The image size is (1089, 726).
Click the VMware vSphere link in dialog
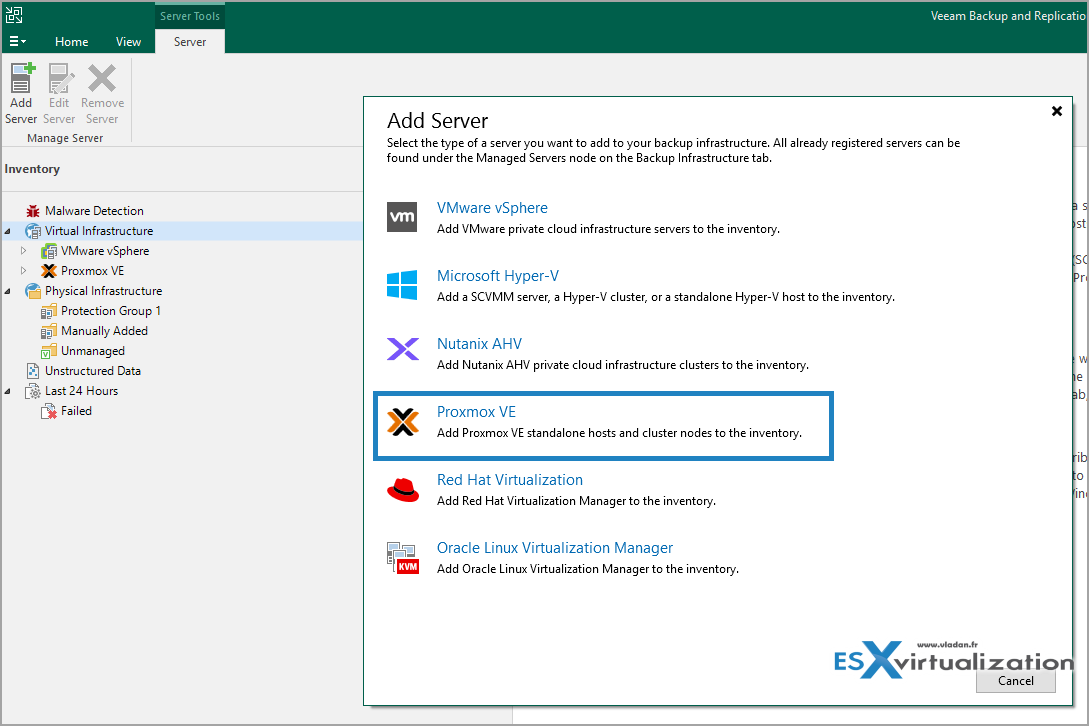[x=492, y=208]
